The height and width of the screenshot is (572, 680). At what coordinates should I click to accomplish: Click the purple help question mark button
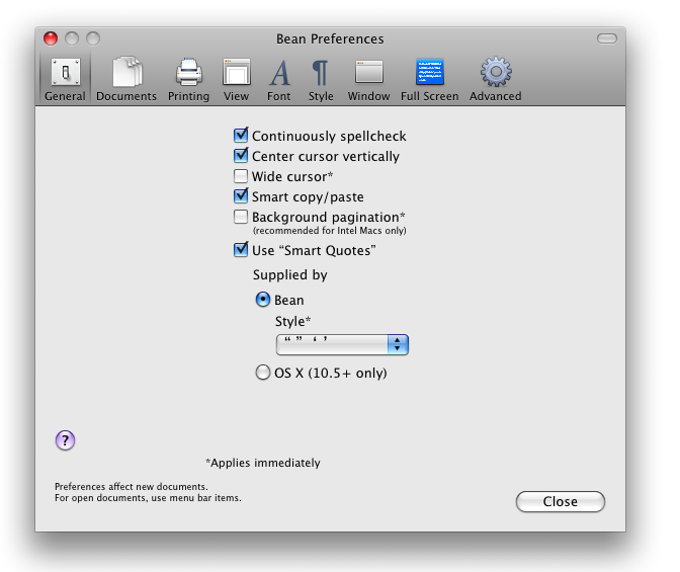click(x=65, y=441)
